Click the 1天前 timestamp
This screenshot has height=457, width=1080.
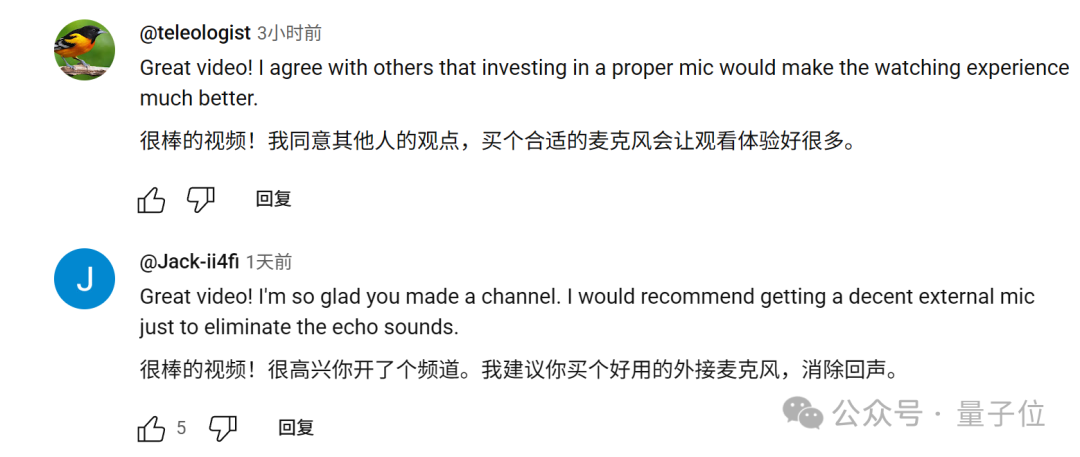point(269,262)
